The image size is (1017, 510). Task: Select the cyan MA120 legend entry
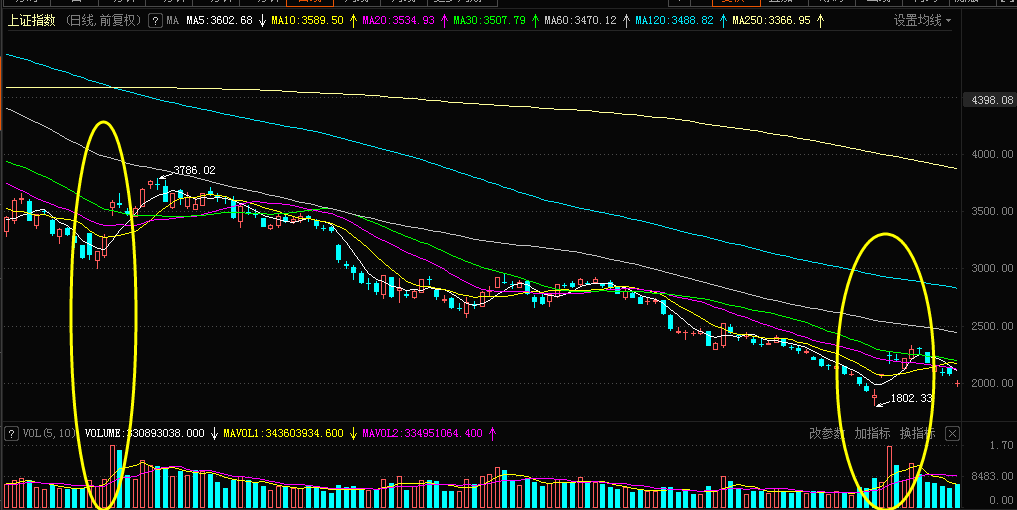pos(675,21)
